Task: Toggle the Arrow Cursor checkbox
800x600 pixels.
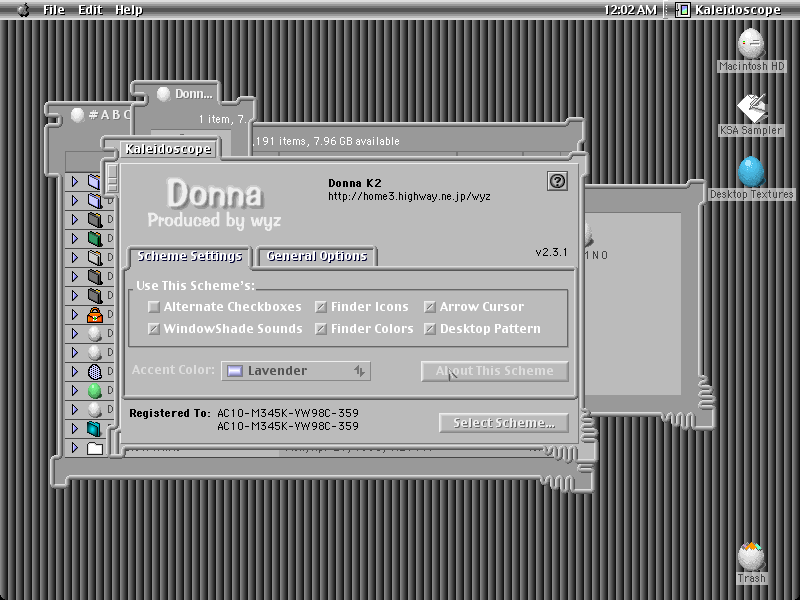Action: 430,307
